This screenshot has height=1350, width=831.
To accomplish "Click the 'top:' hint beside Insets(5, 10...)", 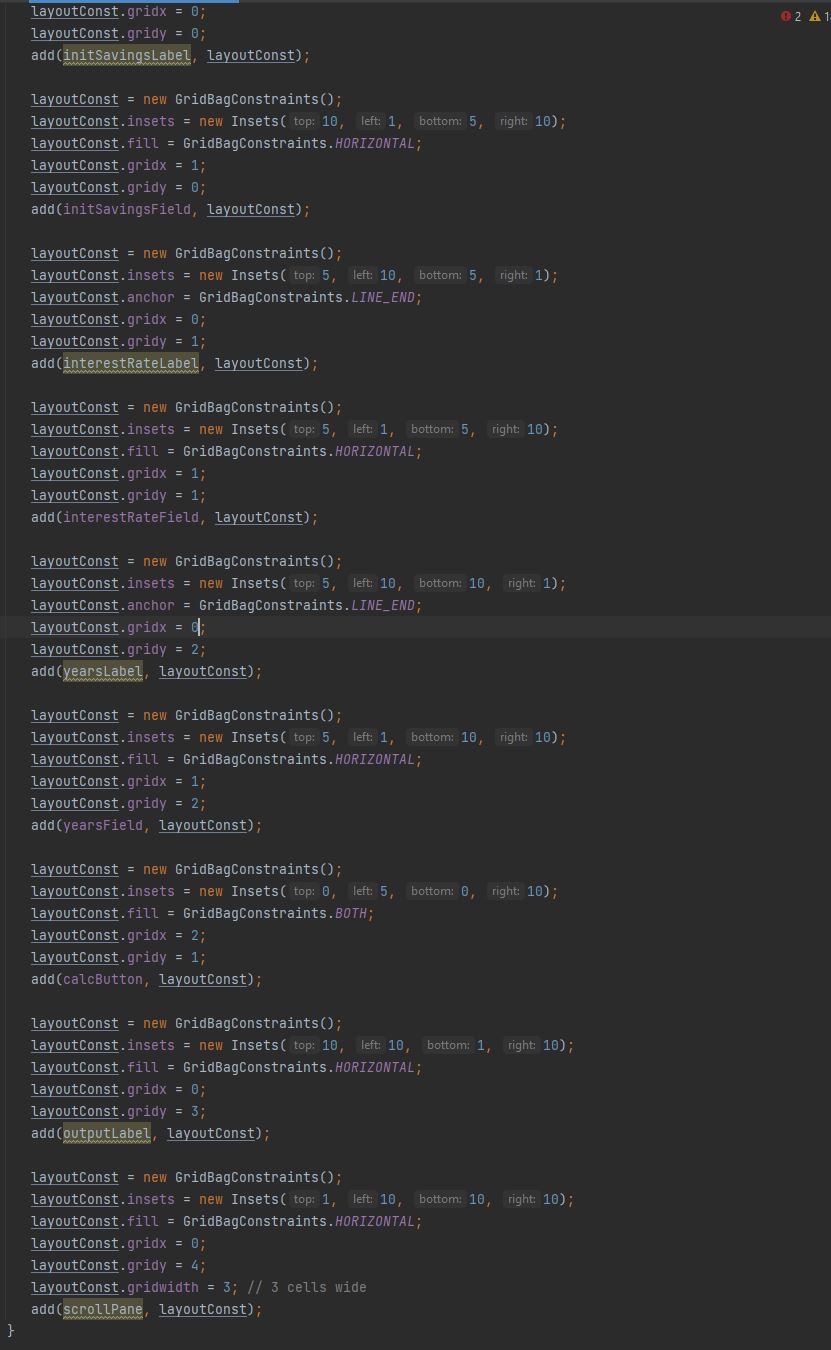I will click(x=304, y=275).
